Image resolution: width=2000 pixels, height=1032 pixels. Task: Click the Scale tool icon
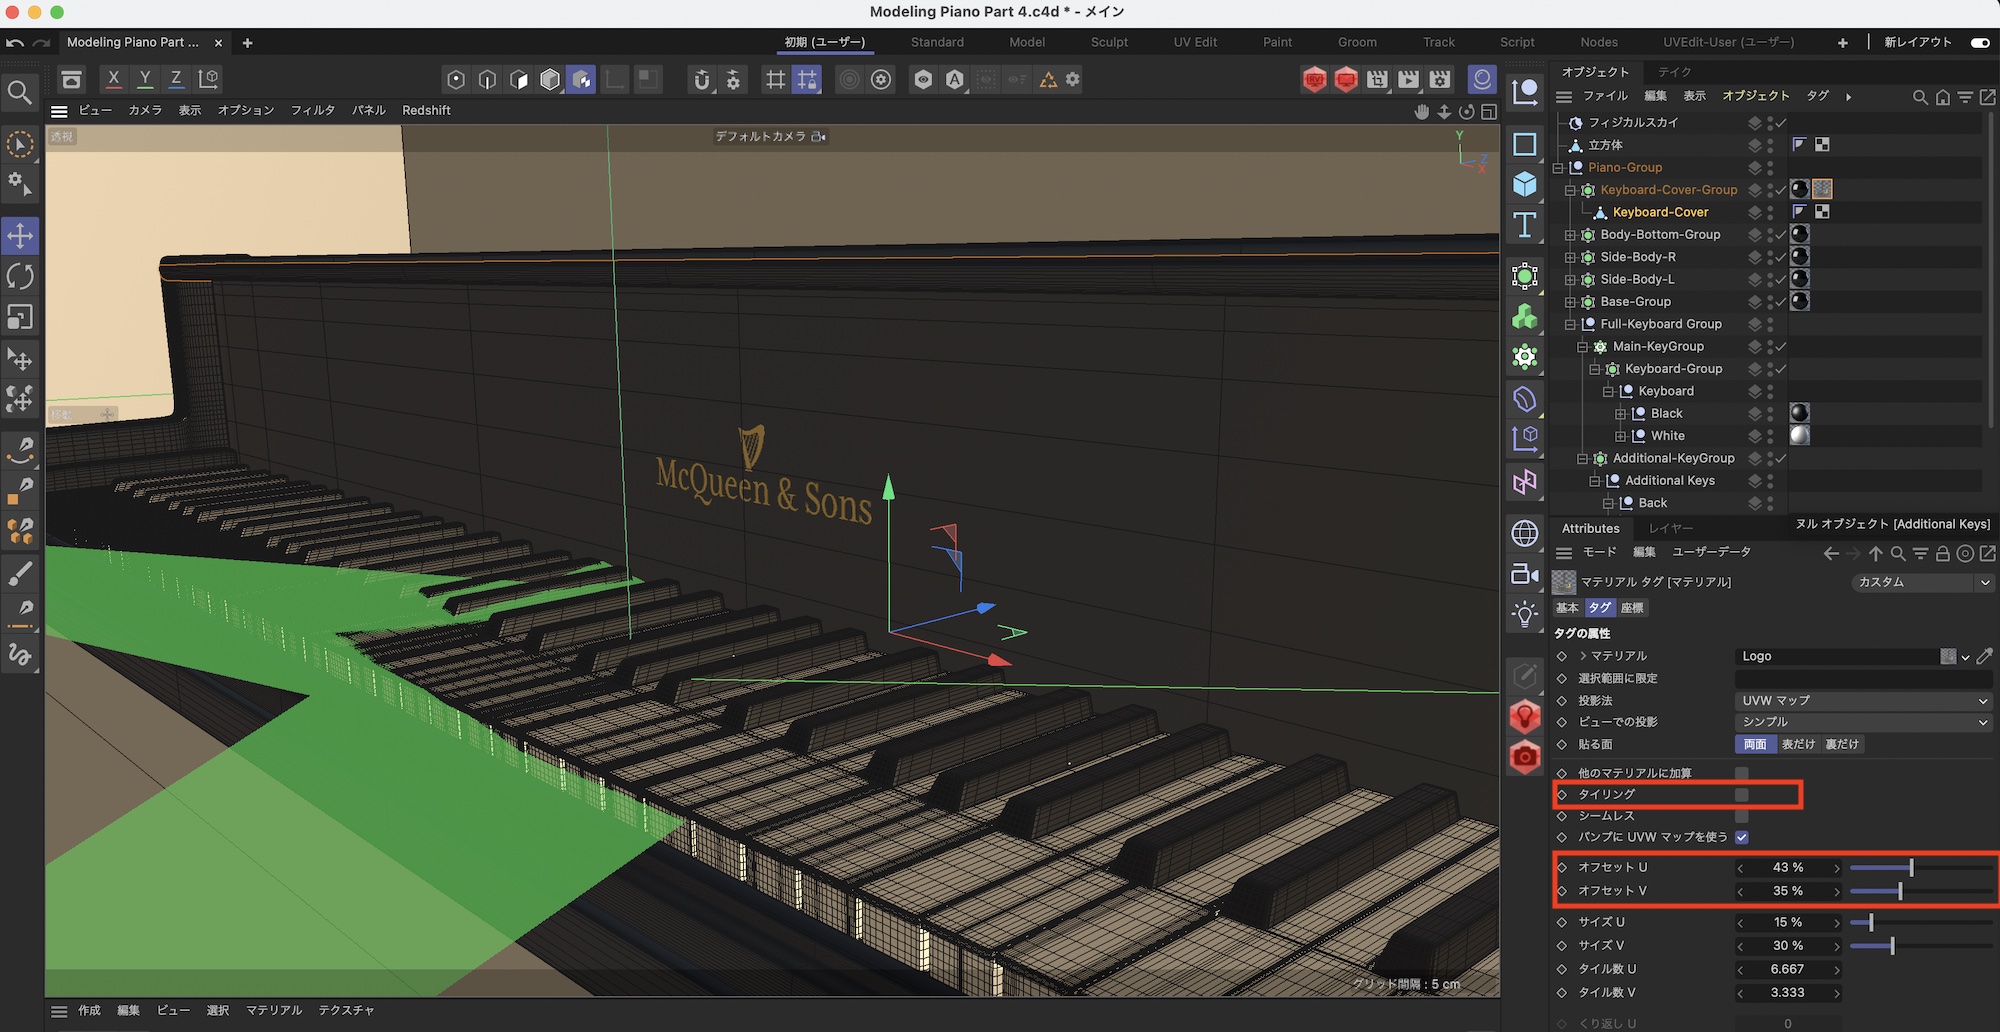pyautogui.click(x=20, y=317)
